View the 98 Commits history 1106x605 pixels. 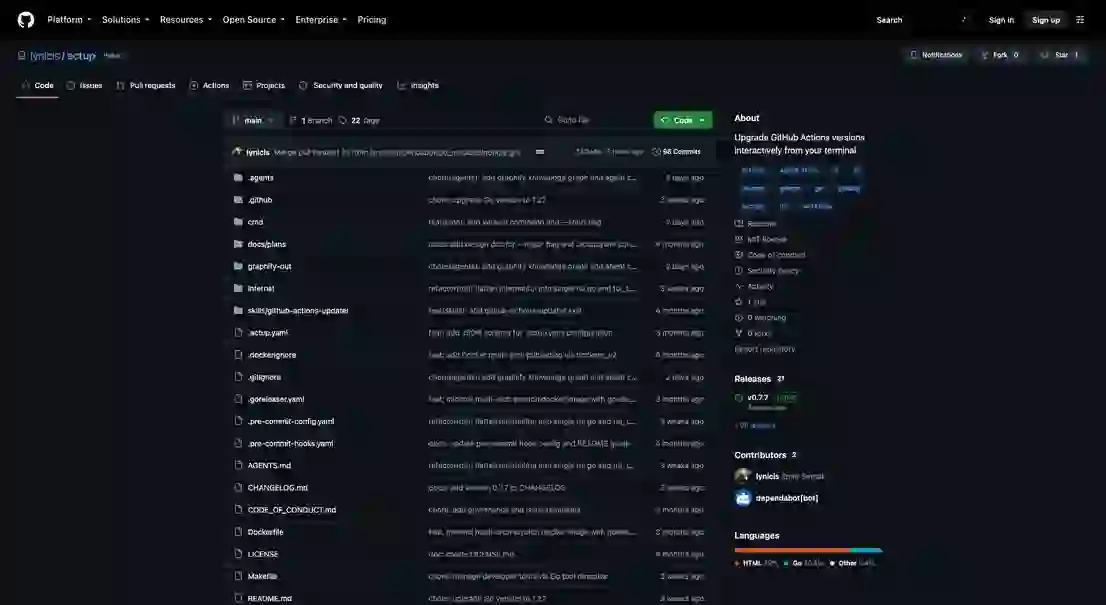click(x=676, y=152)
